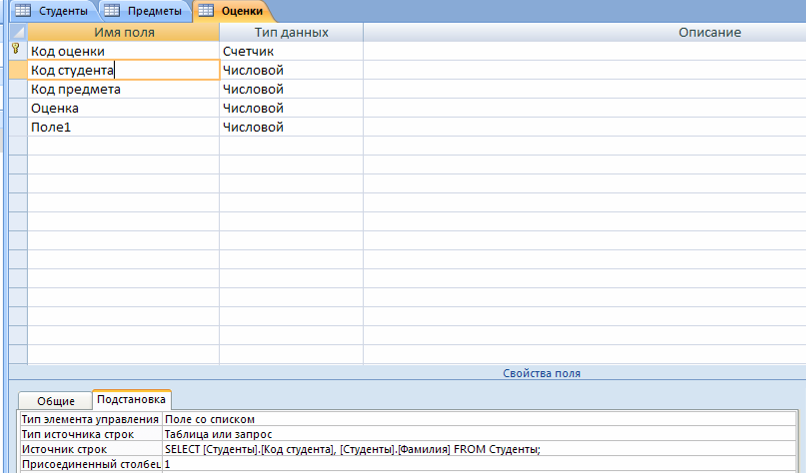Image resolution: width=806 pixels, height=473 pixels.
Task: Click the table icon on Предметы tab
Action: [112, 10]
